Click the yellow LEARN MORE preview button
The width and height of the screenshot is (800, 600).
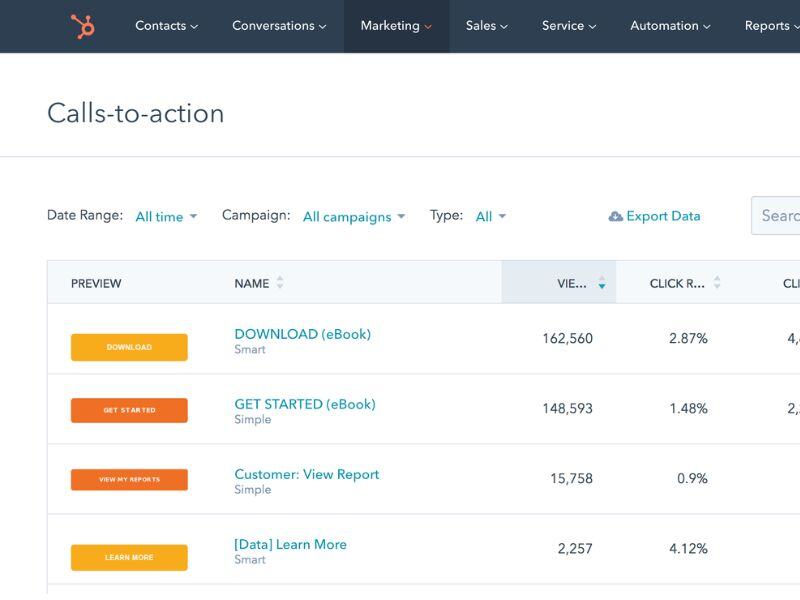pos(129,557)
